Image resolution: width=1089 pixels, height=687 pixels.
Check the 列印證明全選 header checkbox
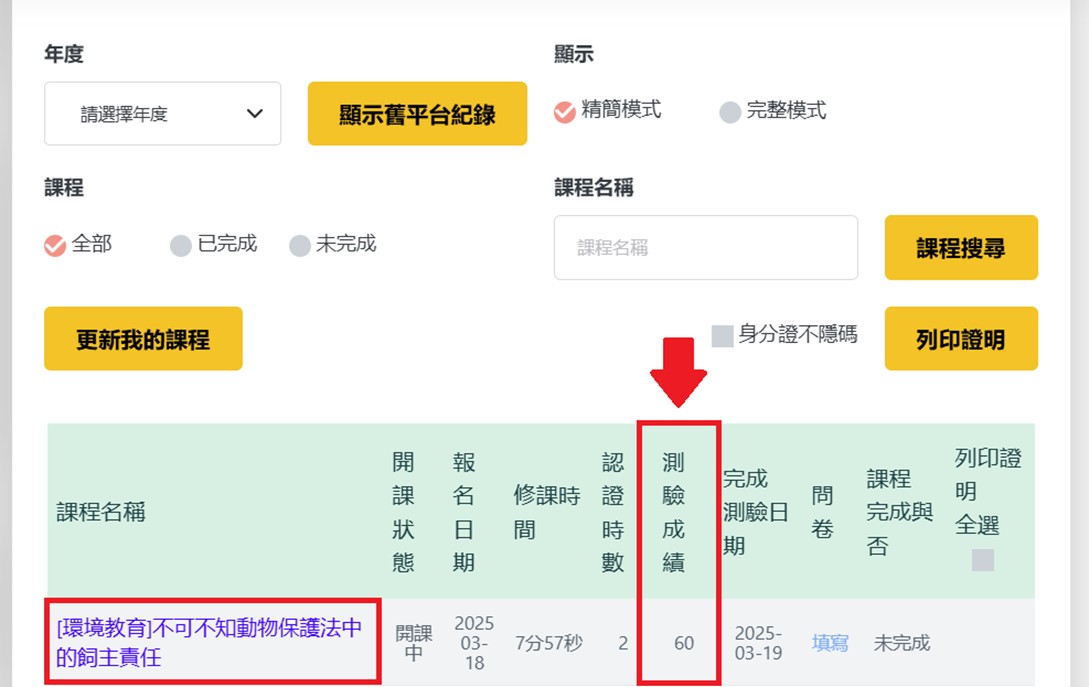tap(982, 560)
